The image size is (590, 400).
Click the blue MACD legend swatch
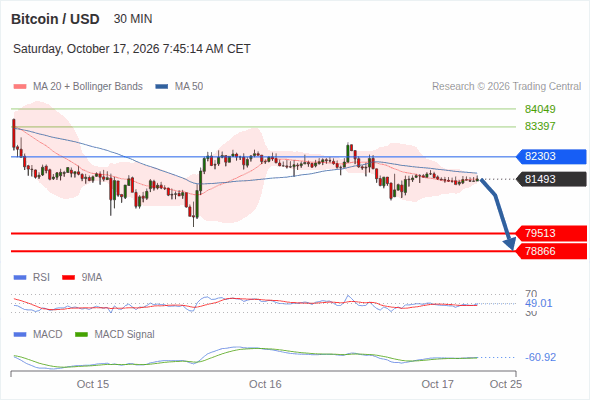point(20,335)
